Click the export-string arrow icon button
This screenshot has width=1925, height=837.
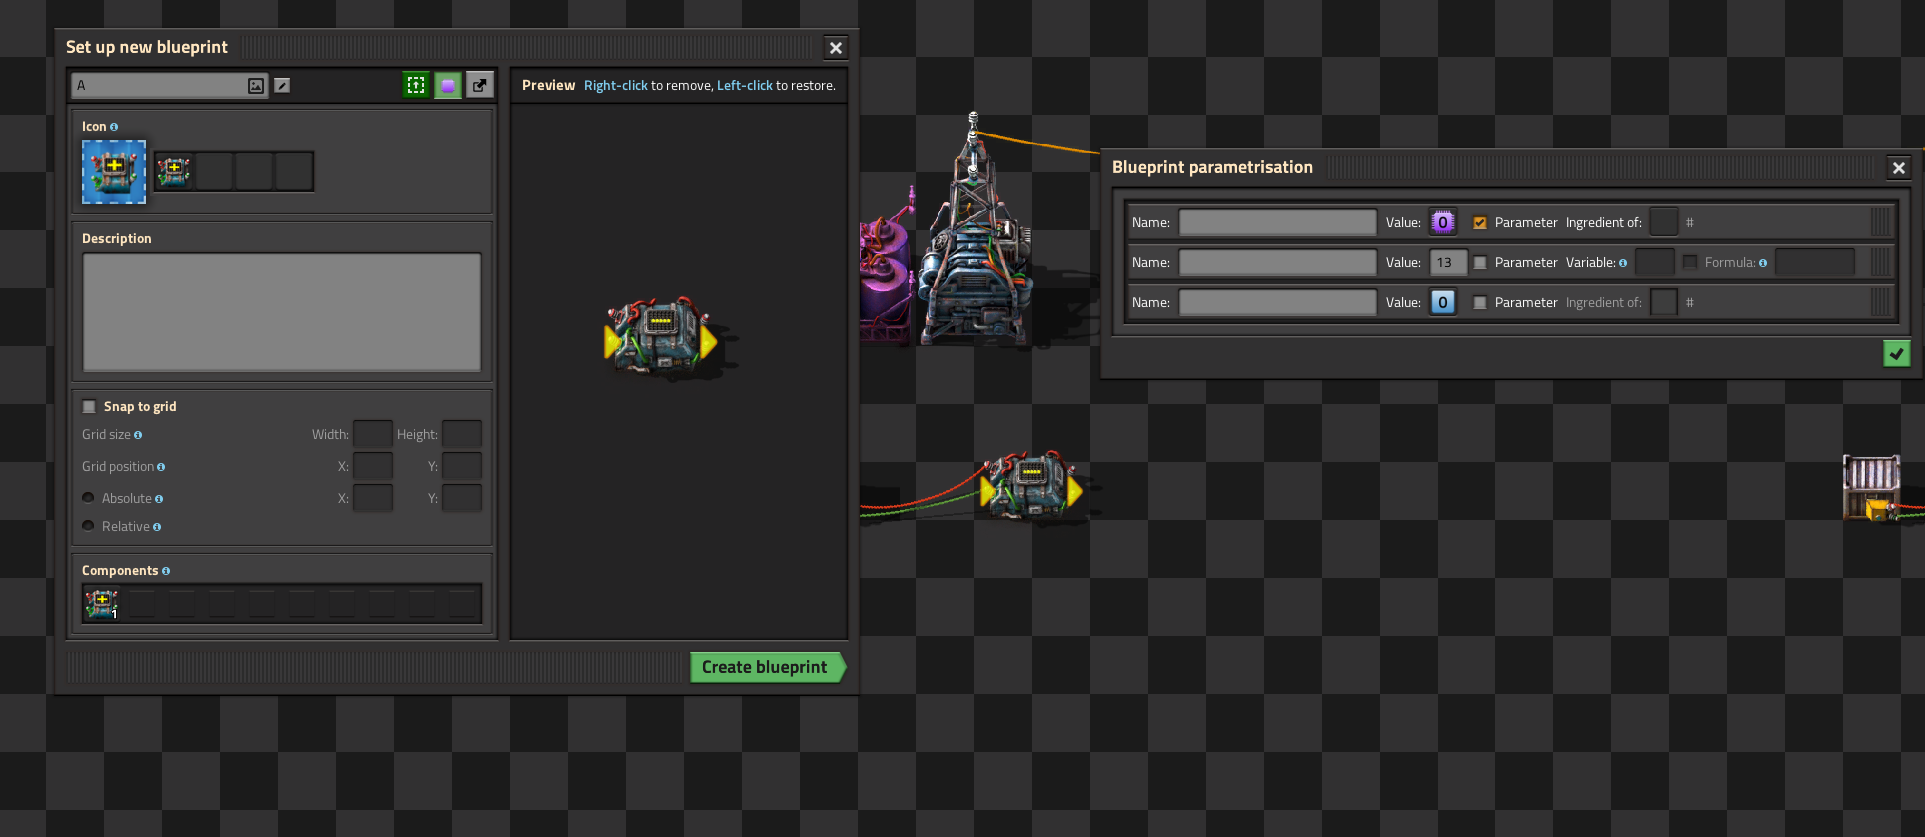point(480,85)
